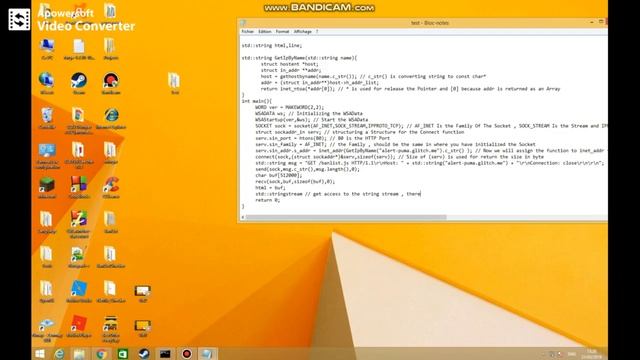Select the blue Roblox Studio desktop icon
The width and height of the screenshot is (640, 360).
[79, 291]
